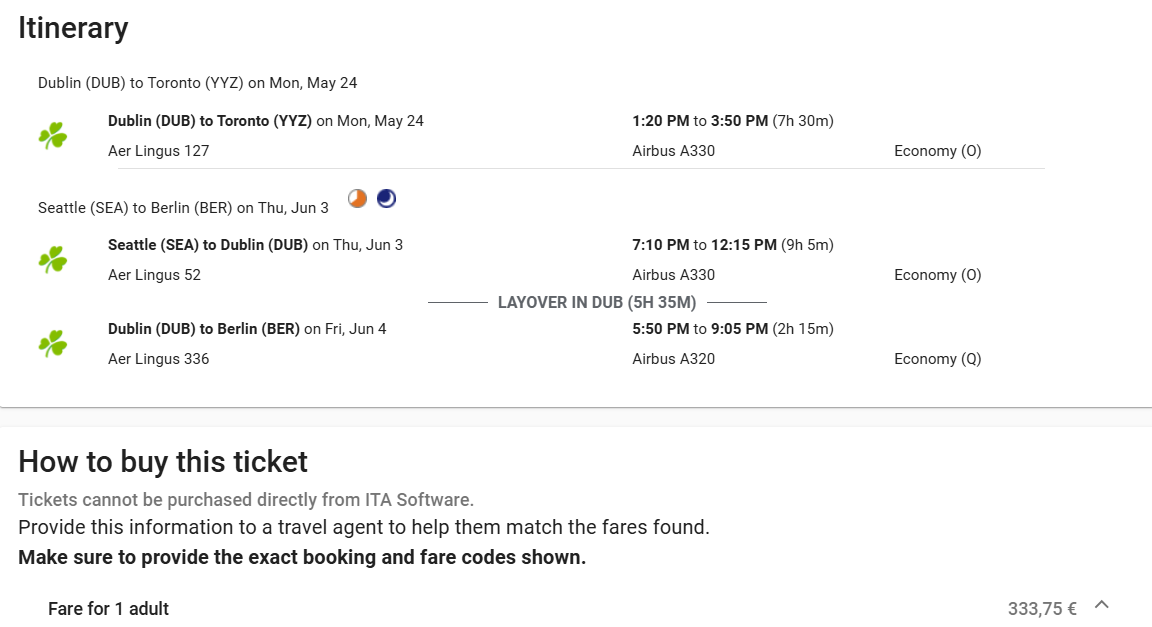This screenshot has height=627, width=1152.
Task: Click the blue overnight moon icon
Action: 386,198
